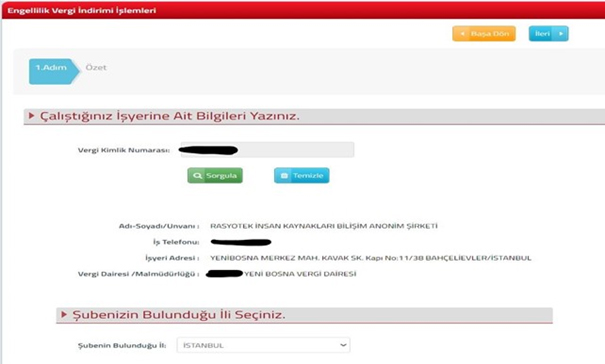Go to the Özet step

click(96, 68)
